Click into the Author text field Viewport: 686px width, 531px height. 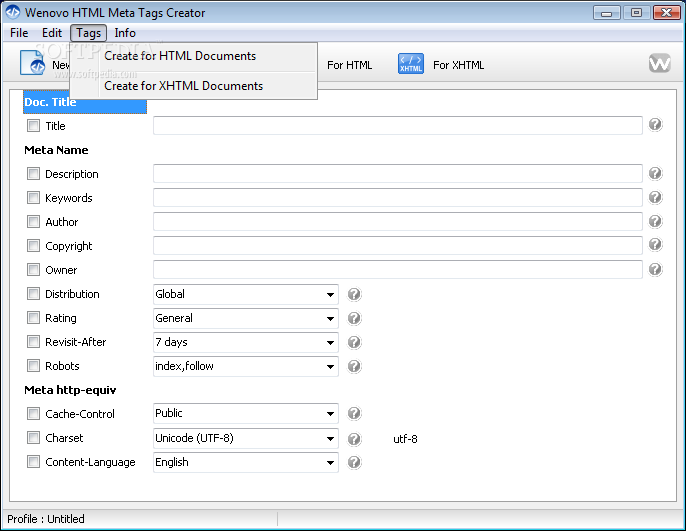point(398,222)
